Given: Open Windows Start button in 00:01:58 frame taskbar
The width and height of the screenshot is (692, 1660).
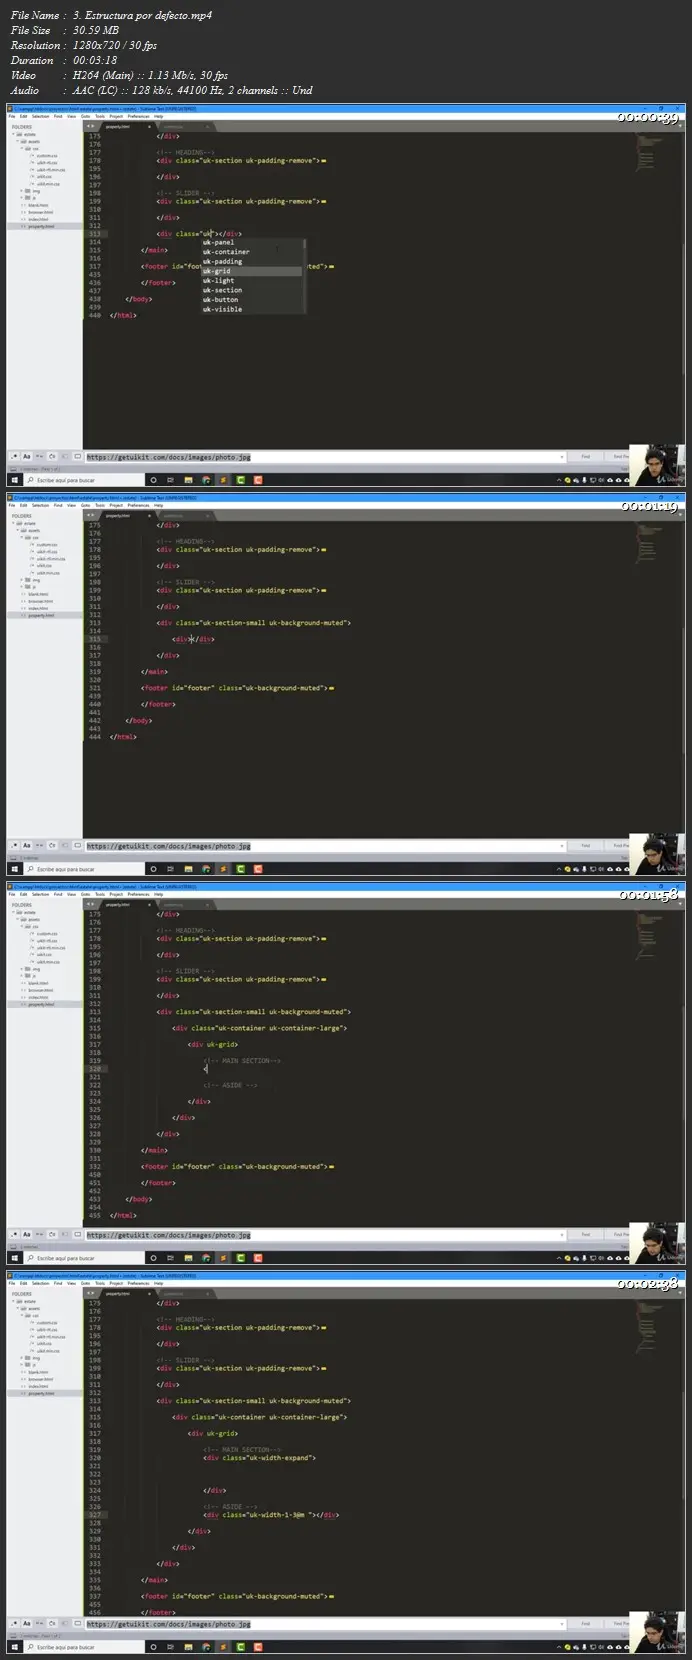Looking at the screenshot, I should tap(13, 1257).
